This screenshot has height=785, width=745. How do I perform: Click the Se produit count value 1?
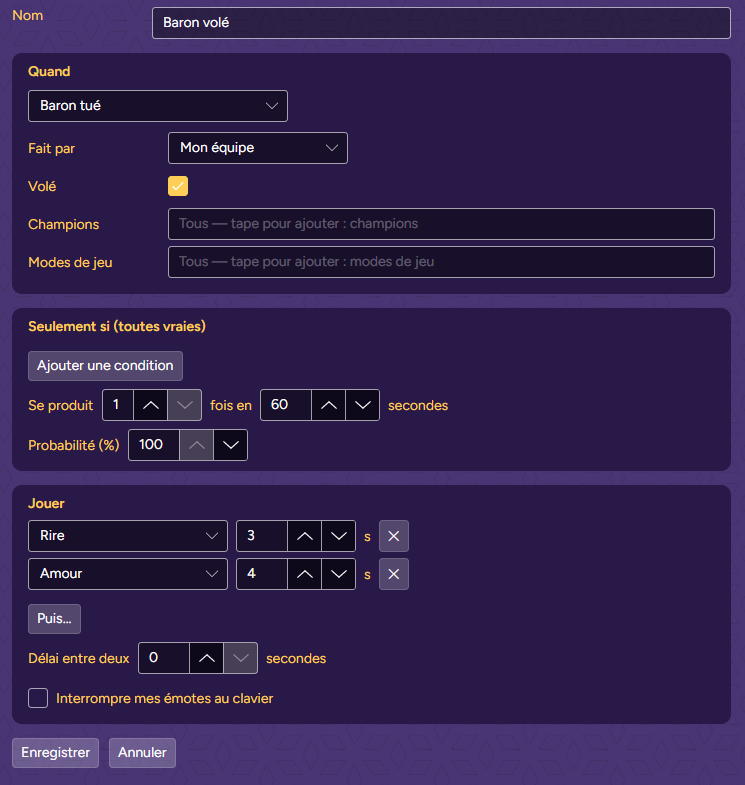pyautogui.click(x=118, y=405)
